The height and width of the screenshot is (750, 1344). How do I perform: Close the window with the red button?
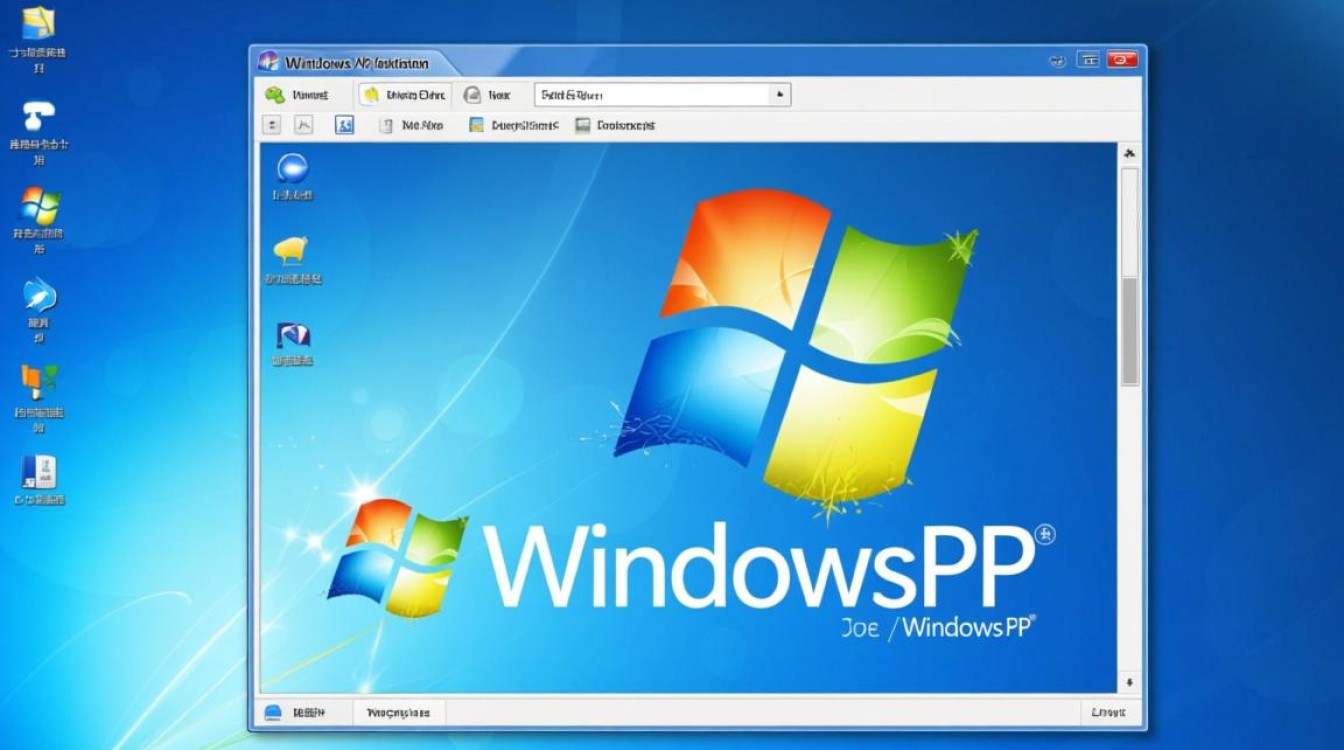(x=1122, y=61)
